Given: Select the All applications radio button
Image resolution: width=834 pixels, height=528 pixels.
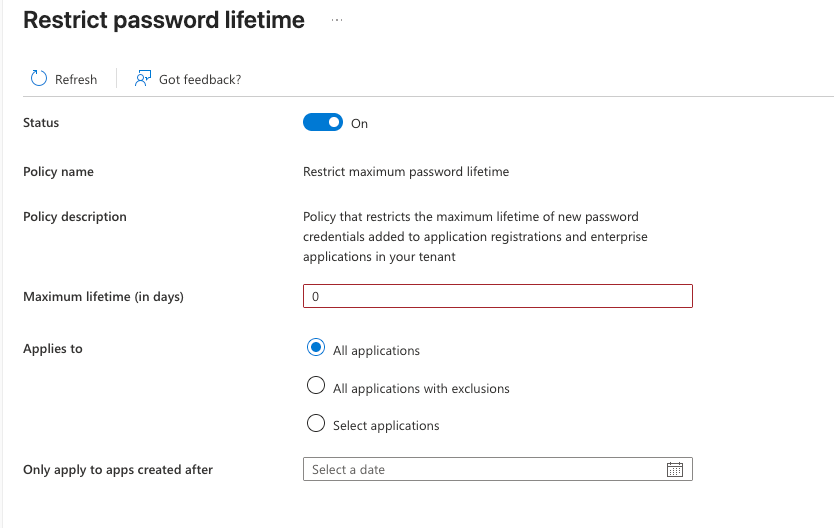Looking at the screenshot, I should coord(316,347).
